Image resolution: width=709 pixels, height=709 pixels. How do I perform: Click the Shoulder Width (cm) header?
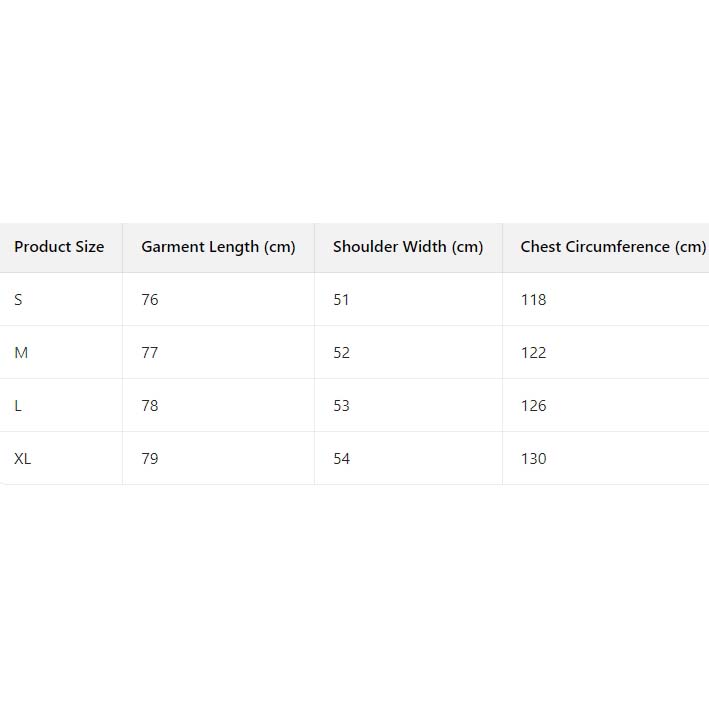pos(408,247)
